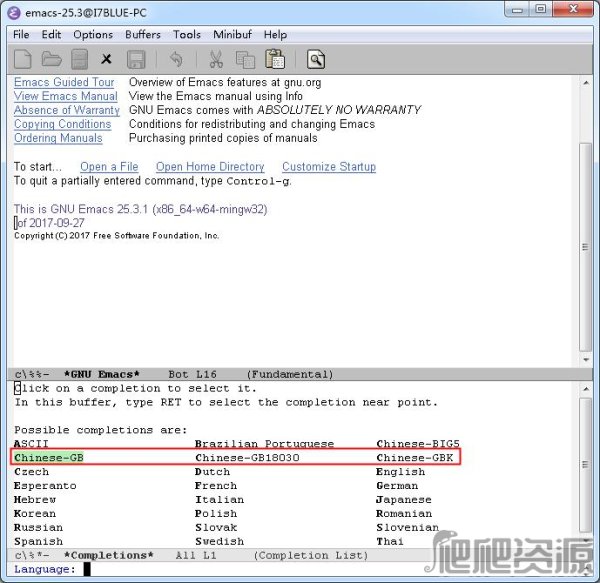Open the File menu
Viewport: 600px width, 583px height.
click(x=21, y=35)
